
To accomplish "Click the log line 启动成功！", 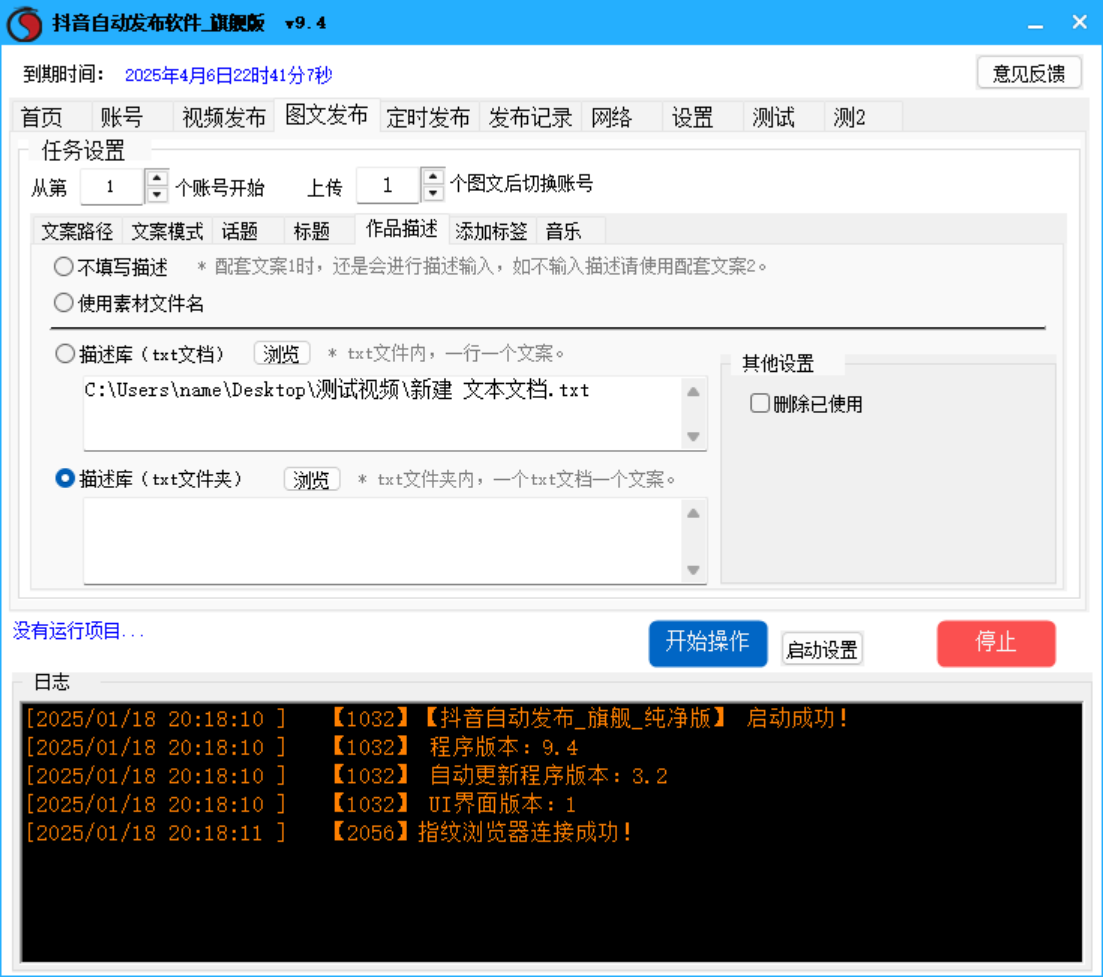I will coord(437,719).
